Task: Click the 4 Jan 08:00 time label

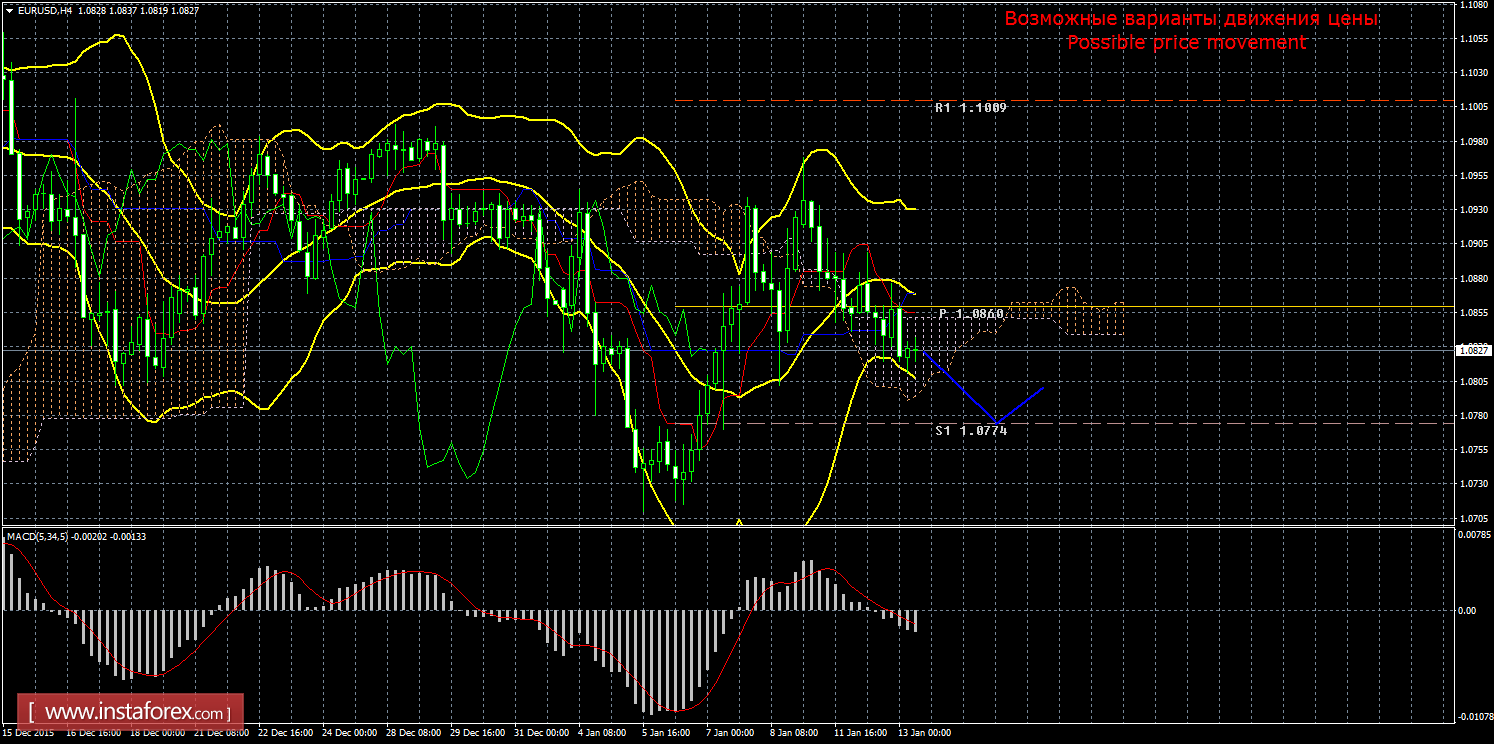Action: (602, 733)
